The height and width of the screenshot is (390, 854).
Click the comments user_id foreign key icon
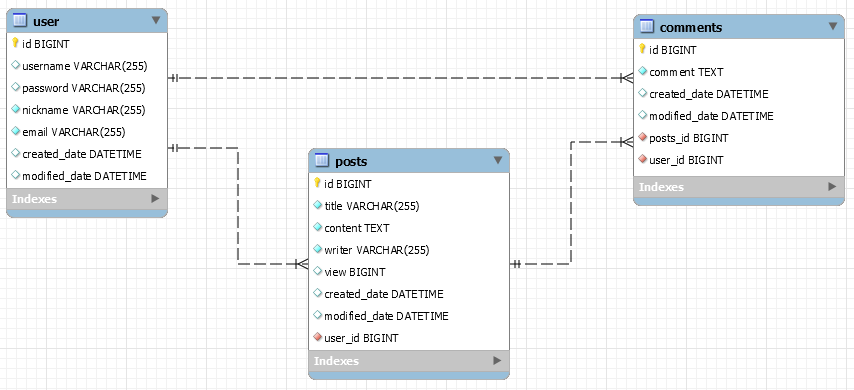[642, 160]
